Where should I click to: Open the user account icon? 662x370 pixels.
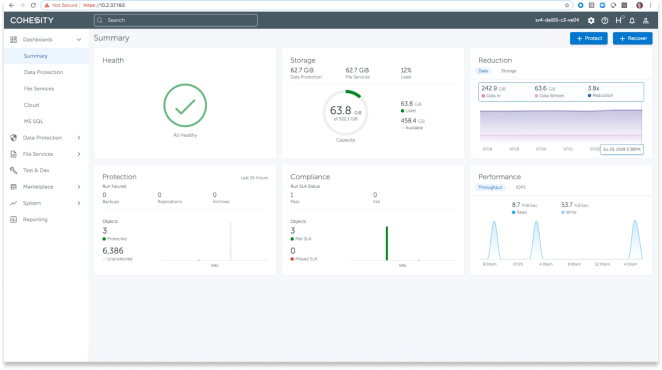coord(646,20)
